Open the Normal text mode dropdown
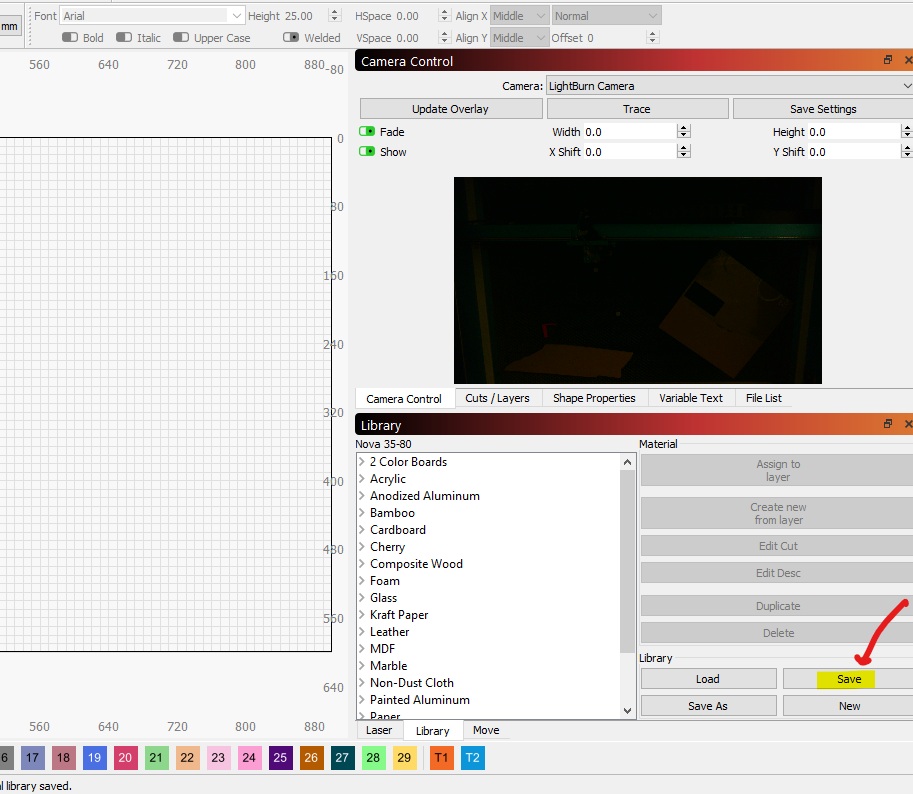 tap(606, 16)
